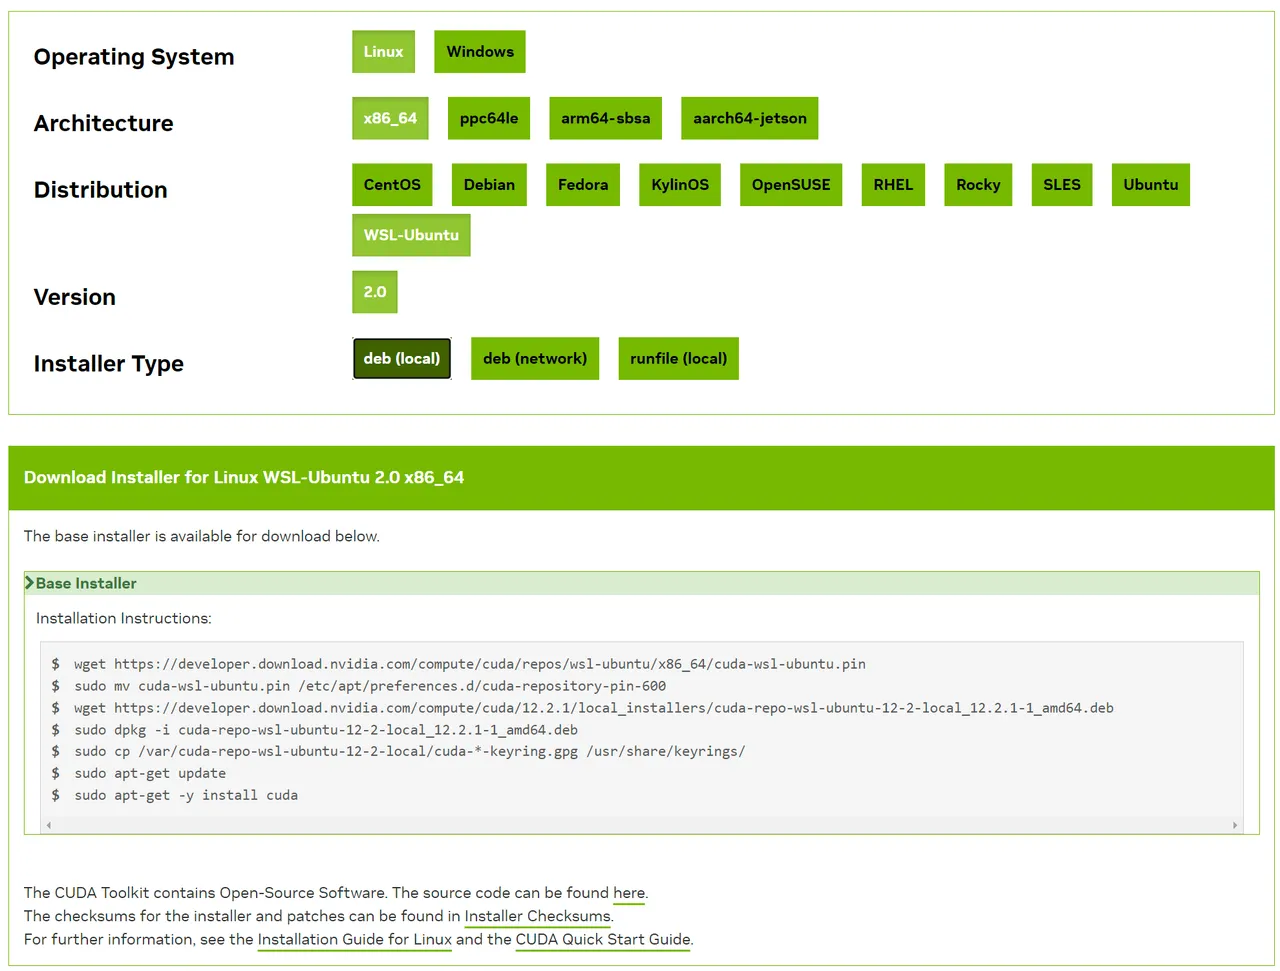This screenshot has width=1280, height=971.
Task: Pick the arm64-sbsa architecture
Action: pyautogui.click(x=605, y=118)
